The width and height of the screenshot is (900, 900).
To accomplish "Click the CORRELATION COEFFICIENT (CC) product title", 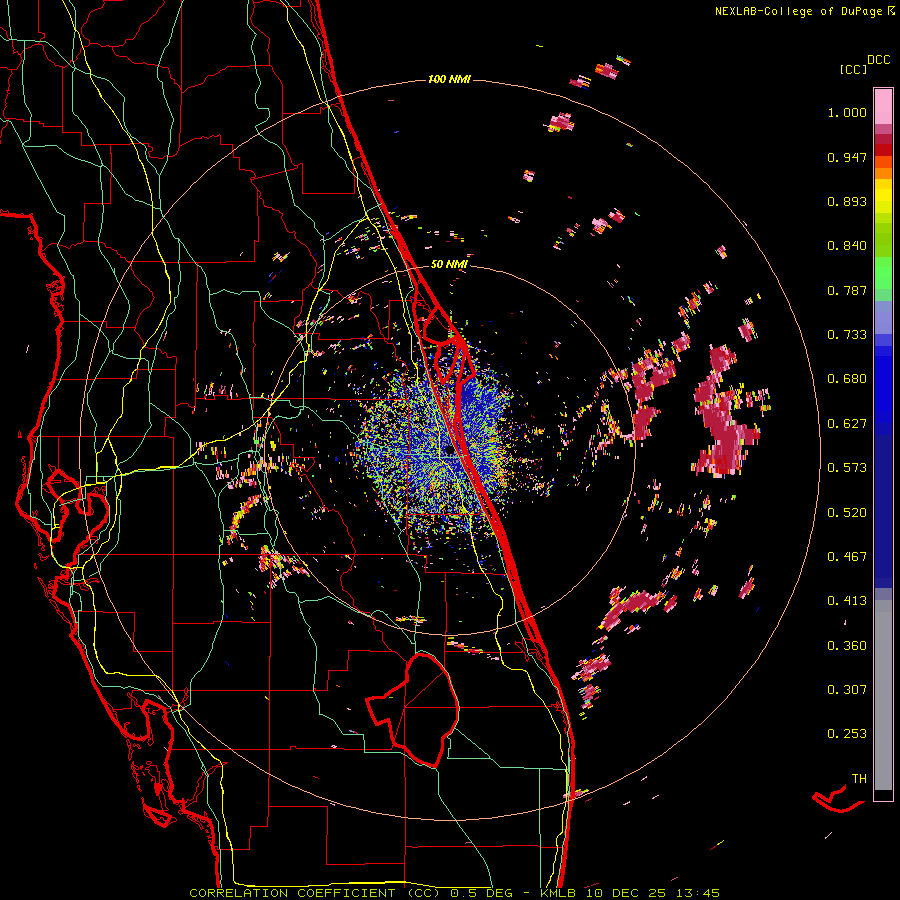I will 314,893.
